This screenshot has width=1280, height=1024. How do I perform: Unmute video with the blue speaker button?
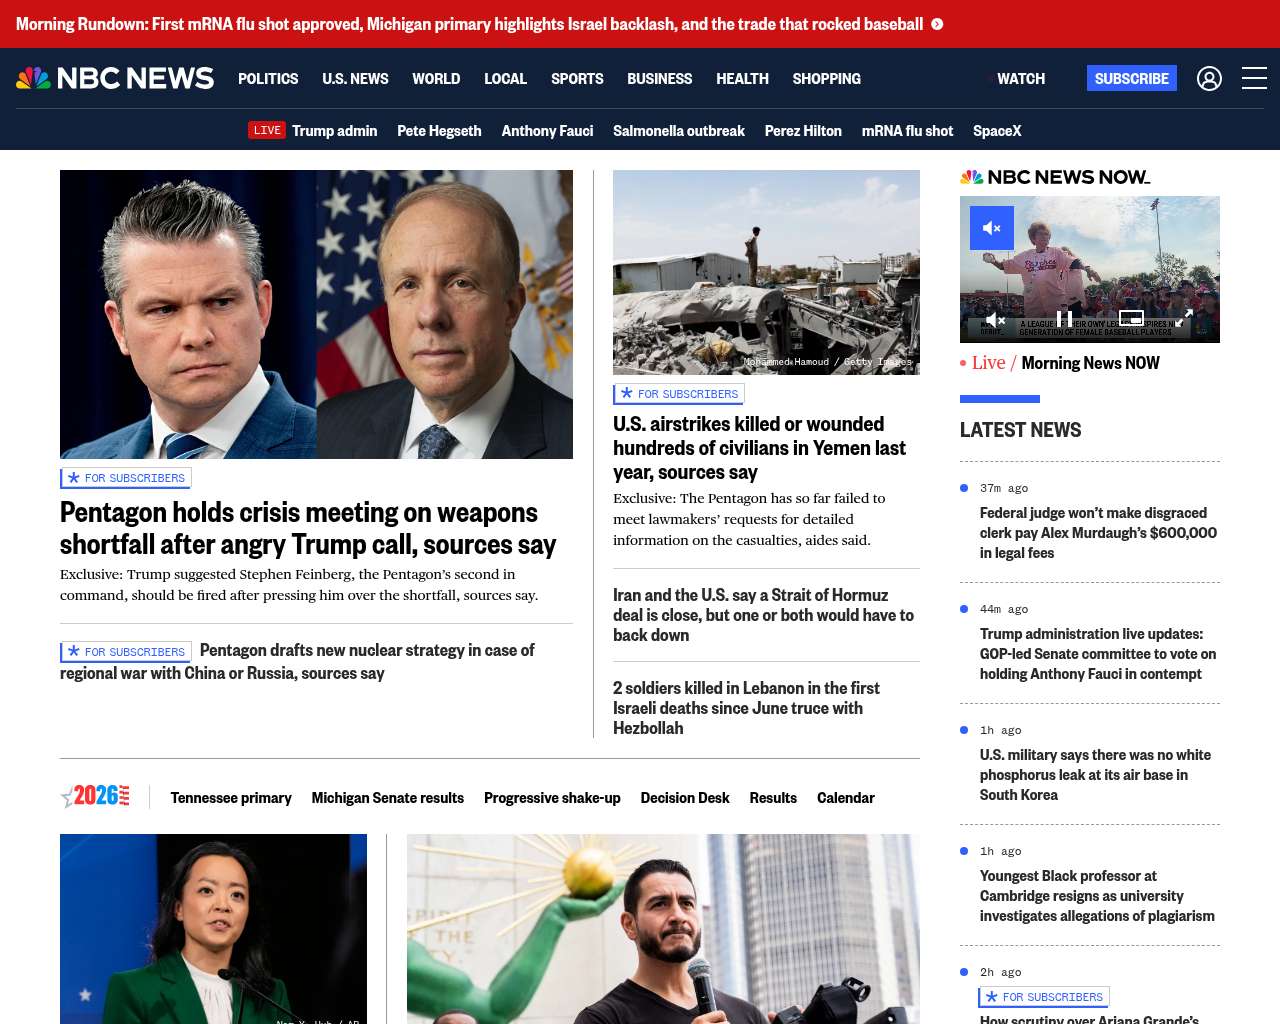(992, 228)
